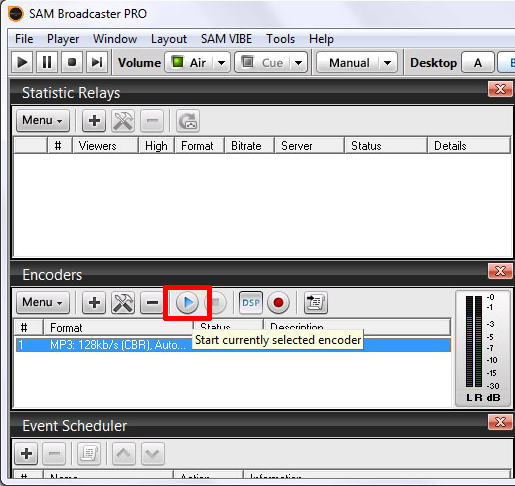Start the currently selected encoder

pyautogui.click(x=187, y=302)
